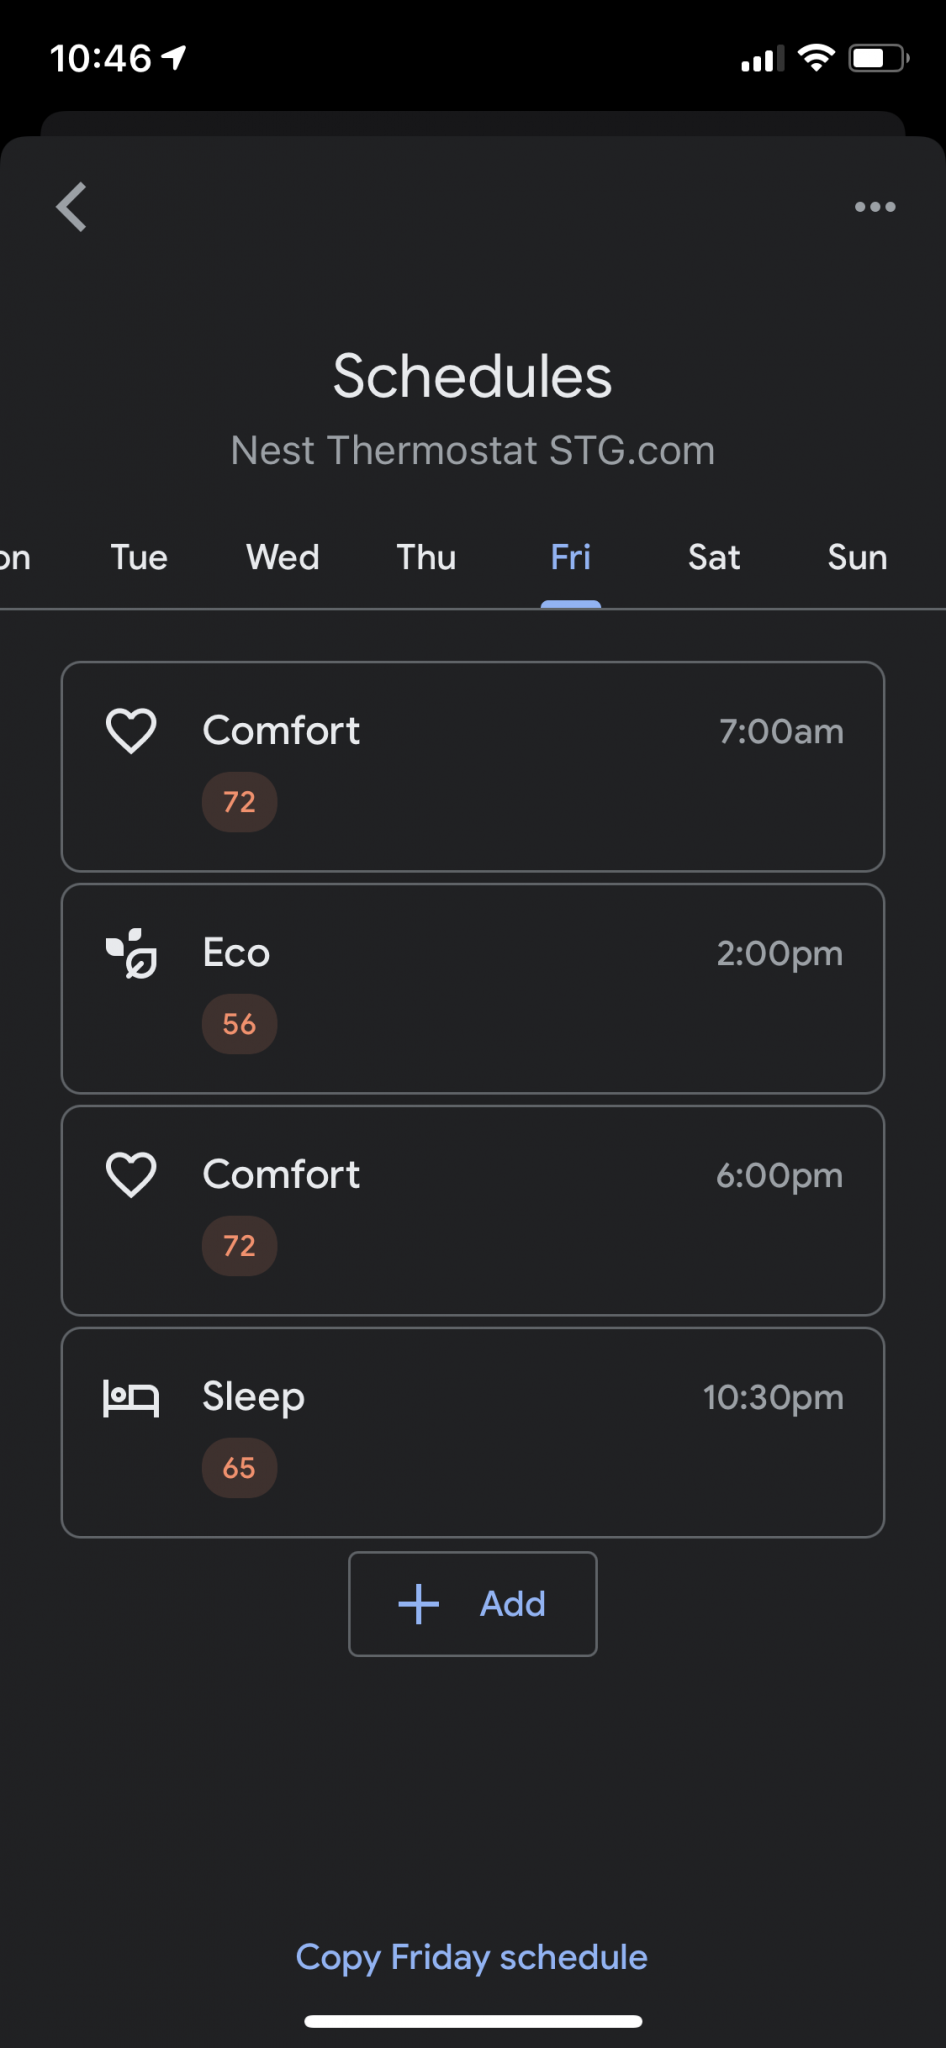This screenshot has width=946, height=2048.
Task: Tap the Eco leaf icon
Action: click(x=132, y=953)
